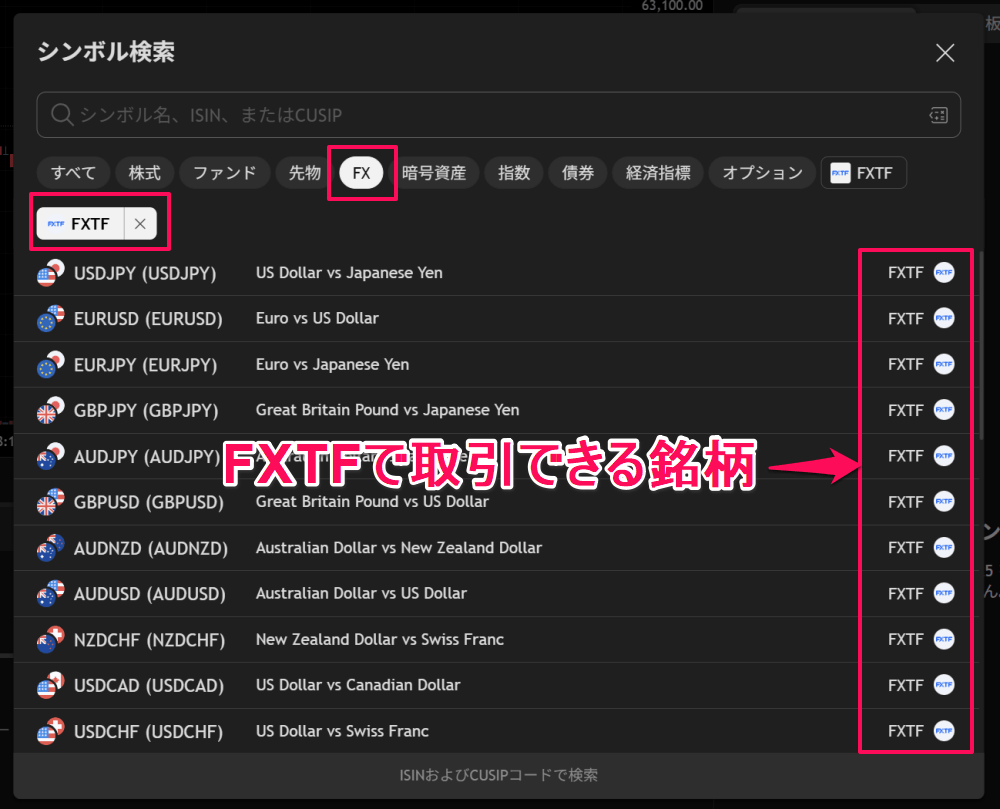Click FXTF logo icon on USDJPY row
This screenshot has height=809, width=1000.
pos(944,273)
